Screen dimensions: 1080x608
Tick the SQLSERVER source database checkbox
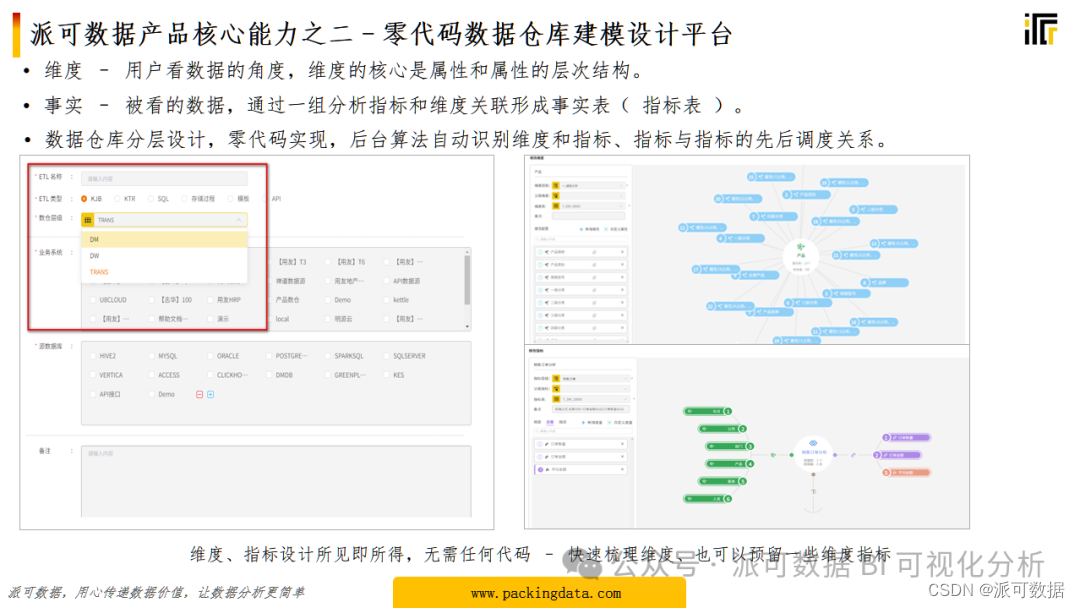coord(386,356)
